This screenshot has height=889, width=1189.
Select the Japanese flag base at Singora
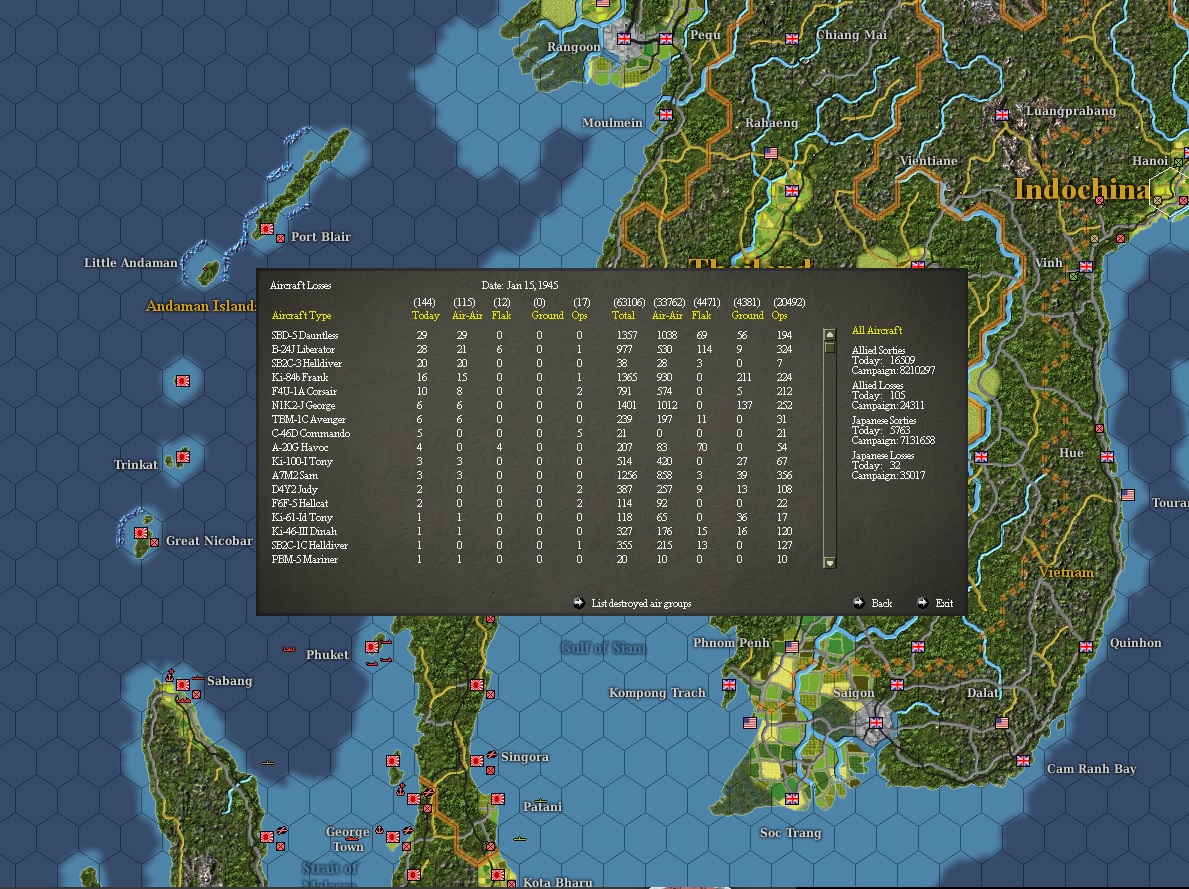(x=477, y=761)
